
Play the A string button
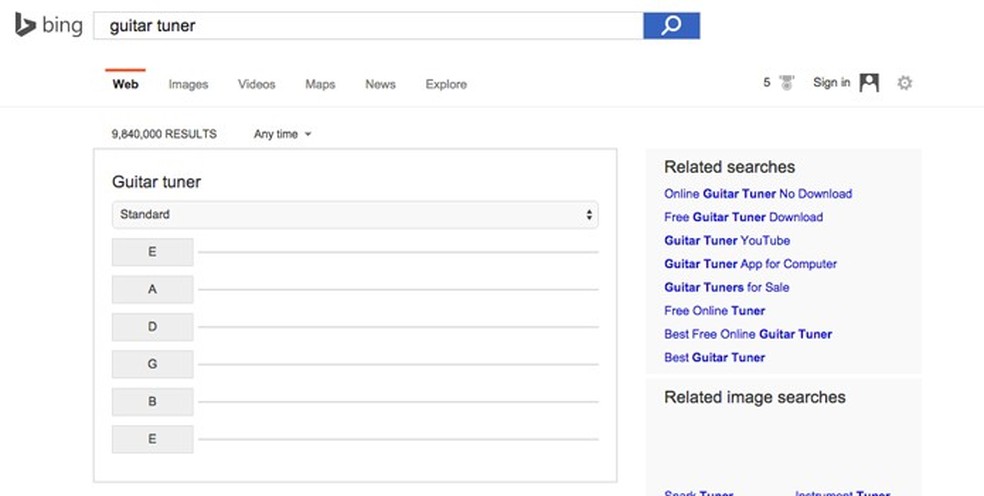[x=152, y=289]
